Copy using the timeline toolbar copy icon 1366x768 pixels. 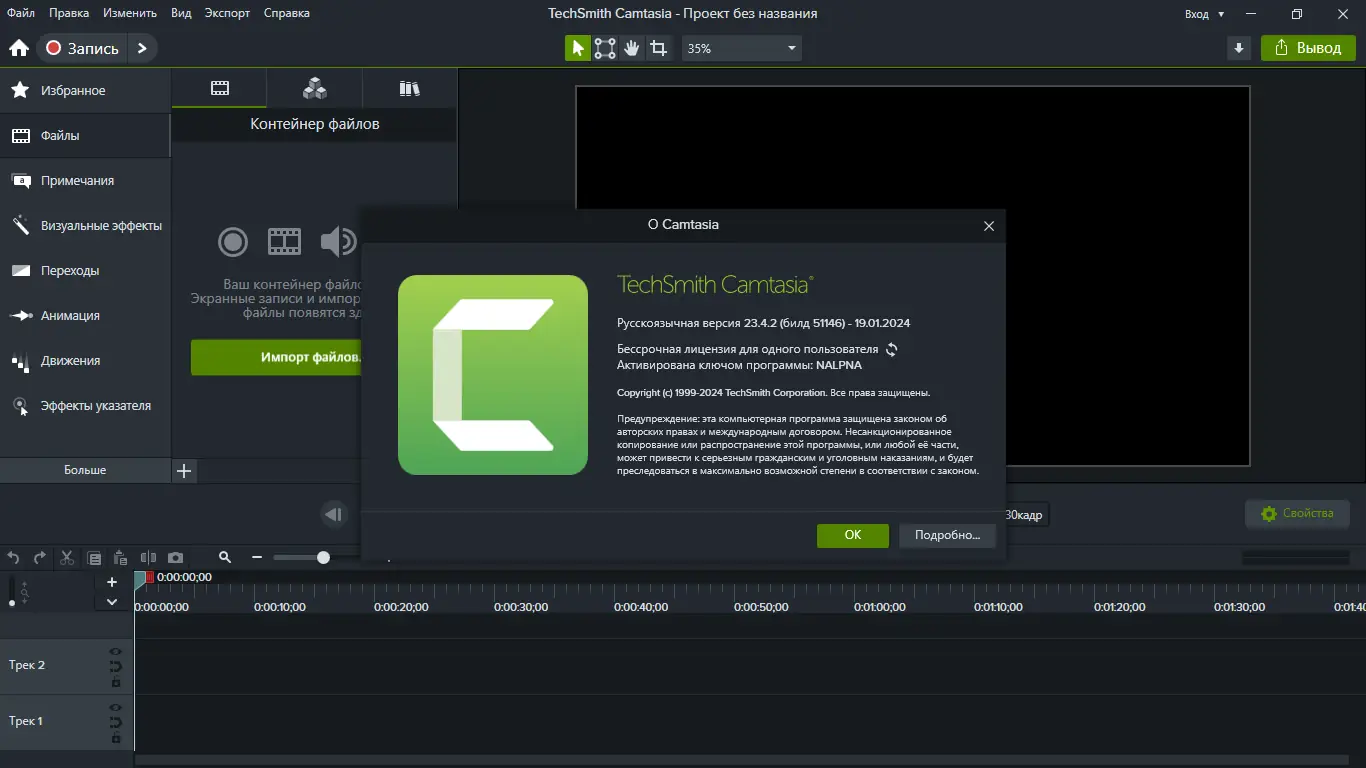point(94,558)
